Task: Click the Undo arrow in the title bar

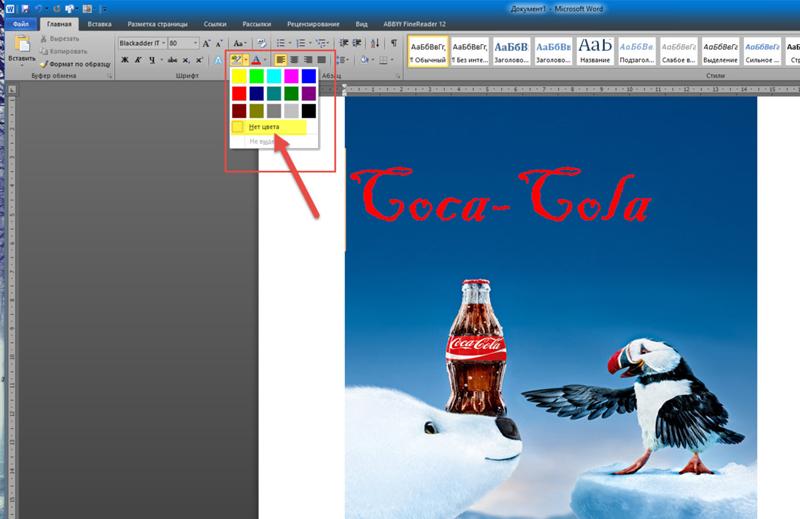Action: (x=39, y=9)
